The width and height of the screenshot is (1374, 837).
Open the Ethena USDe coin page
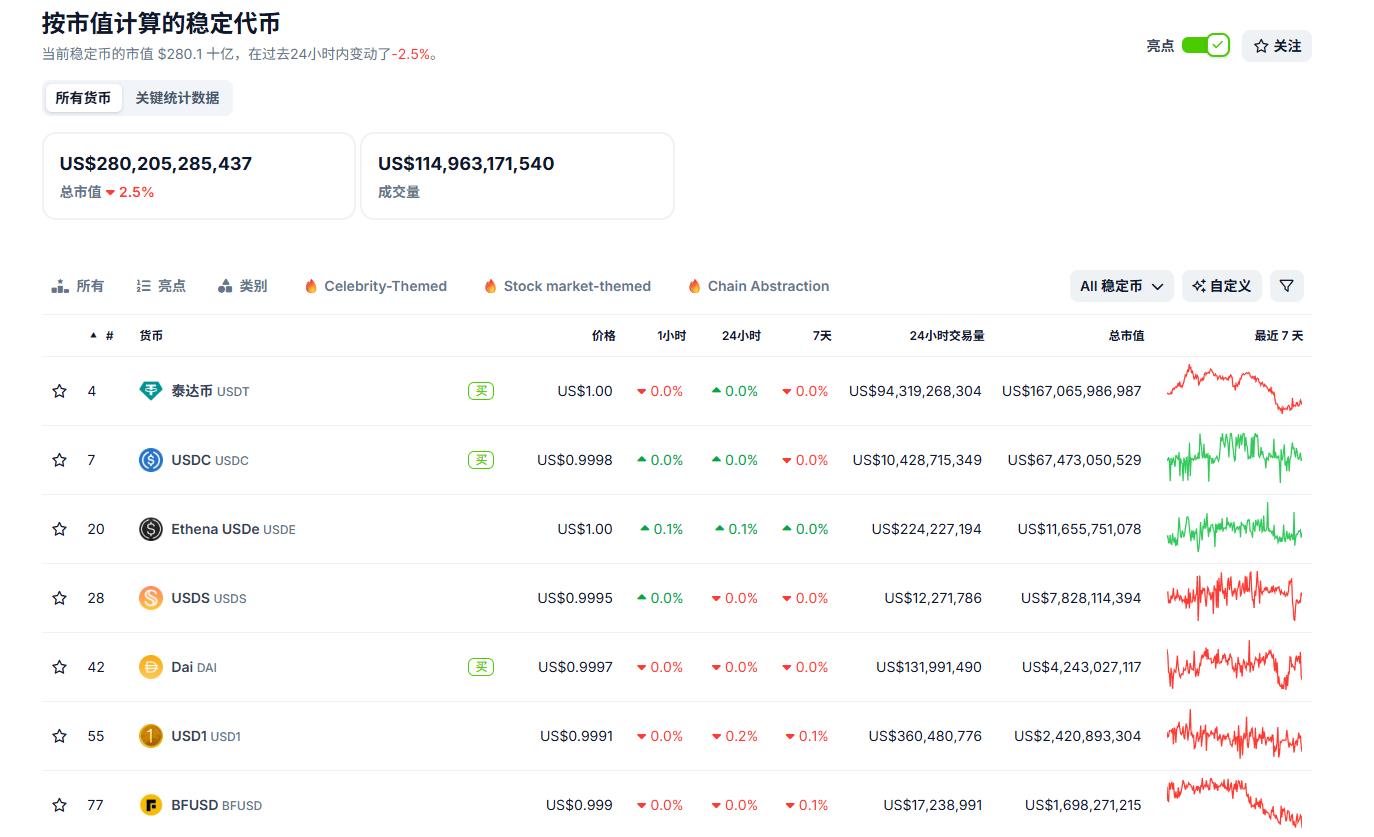pos(233,529)
